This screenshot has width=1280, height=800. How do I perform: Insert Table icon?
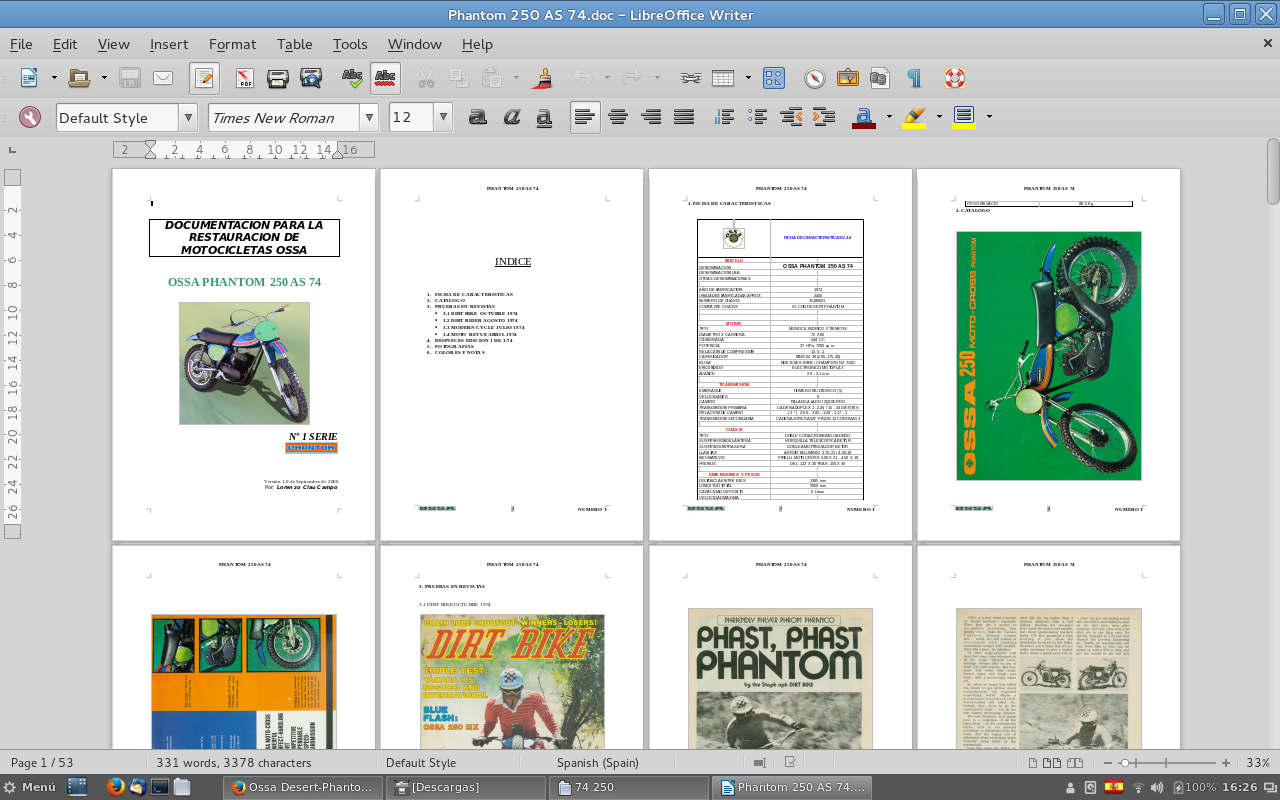(724, 77)
